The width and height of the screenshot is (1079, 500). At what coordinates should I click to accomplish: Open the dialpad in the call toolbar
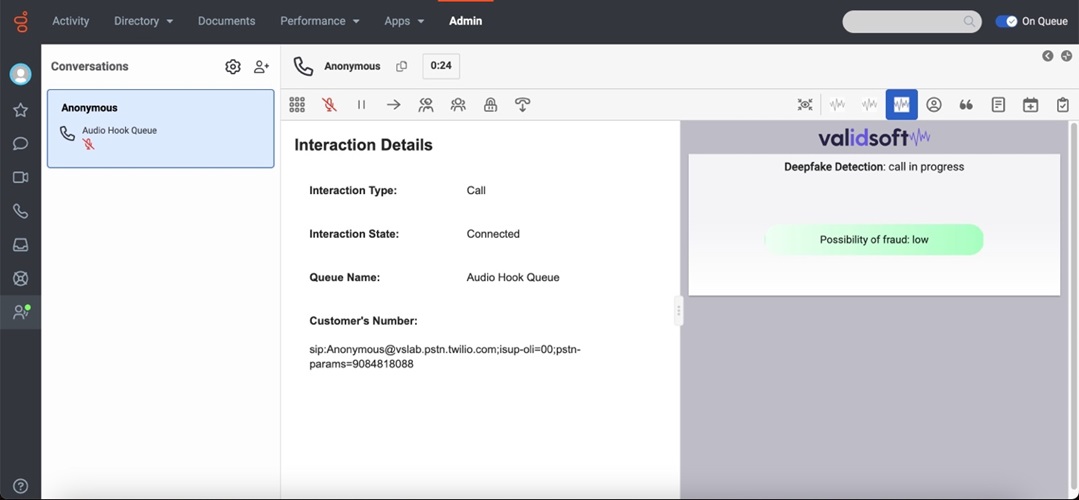[x=297, y=104]
